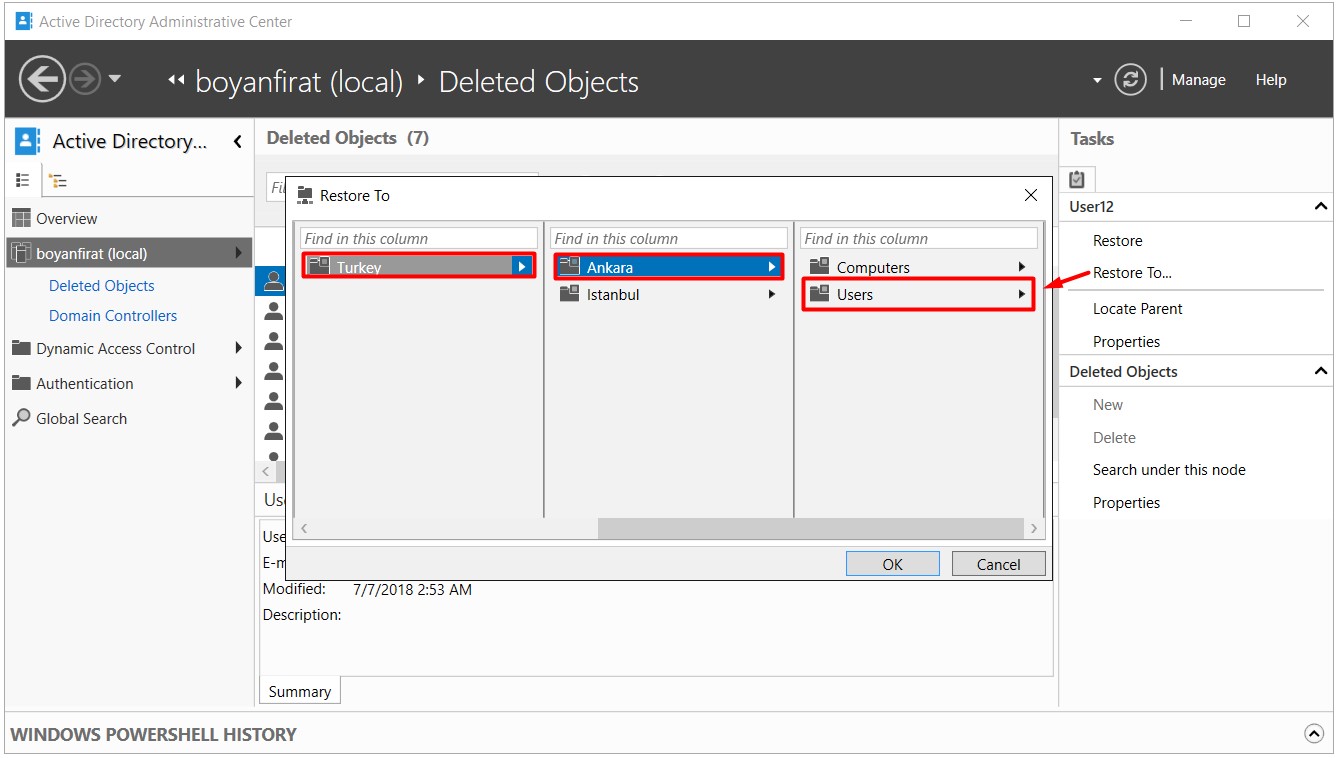Click Ankara column's Find in this column field
Image resolution: width=1336 pixels, height=758 pixels.
click(x=669, y=239)
